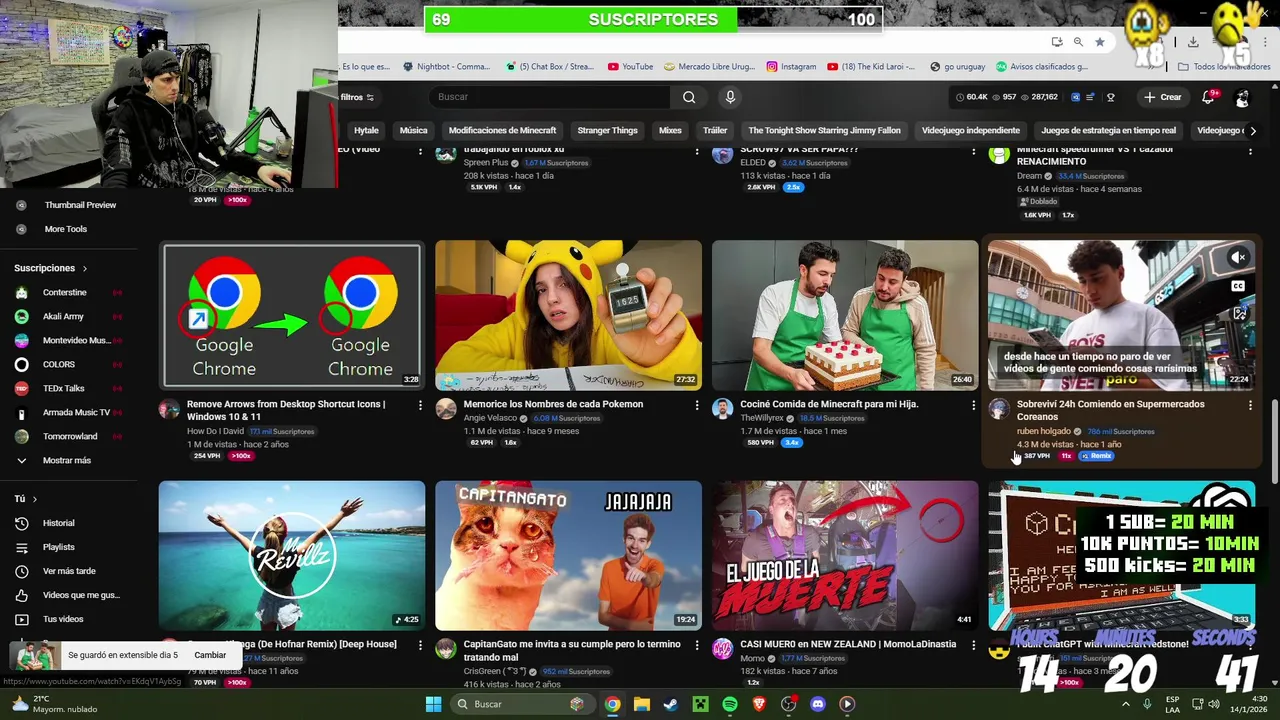The image size is (1280, 720).
Task: Click Cambiar in the saved toast
Action: click(210, 655)
